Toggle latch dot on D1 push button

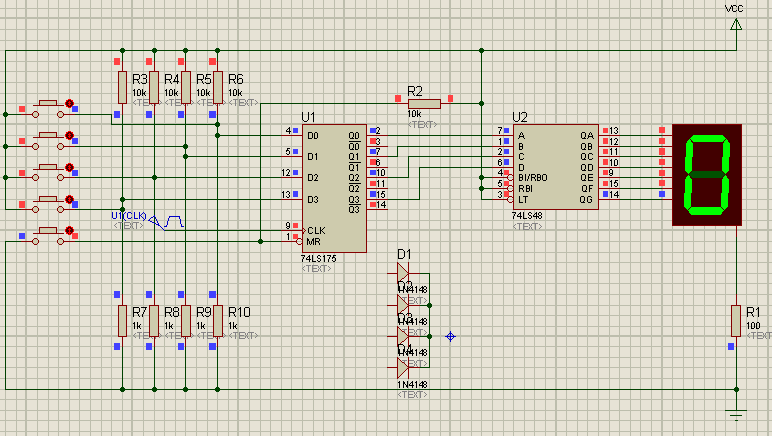tap(69, 135)
